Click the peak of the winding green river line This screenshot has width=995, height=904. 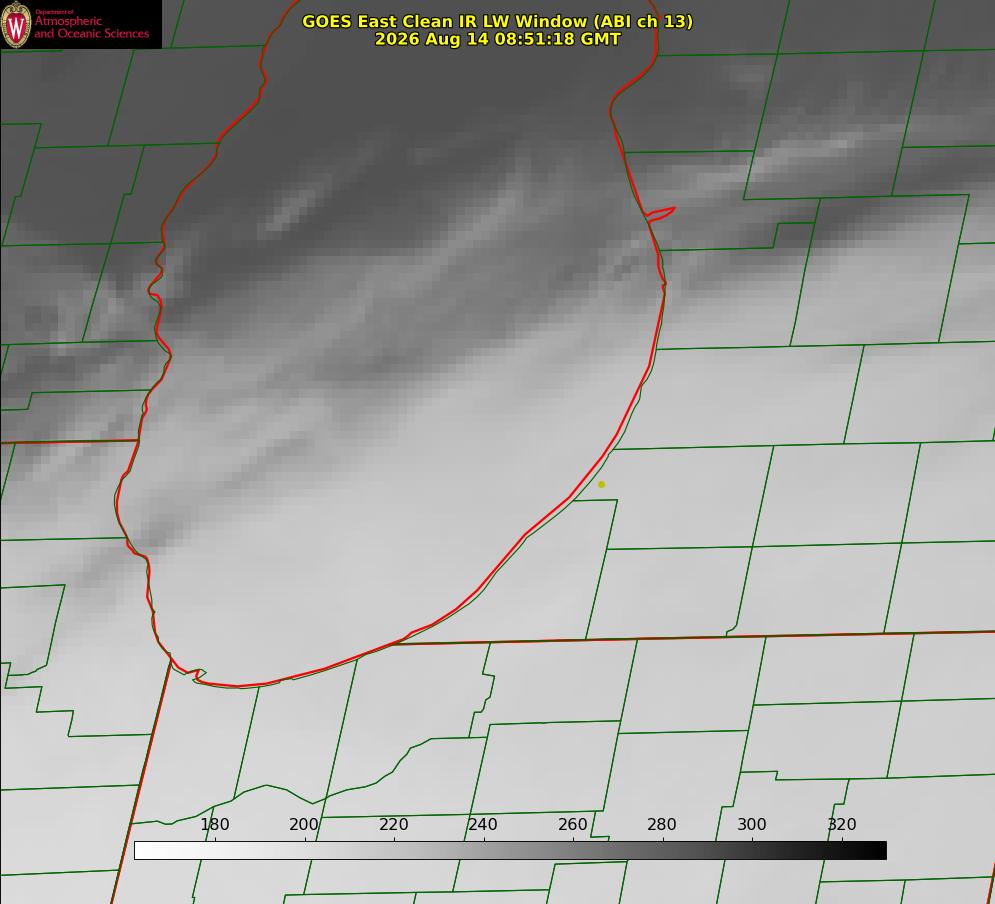(267, 785)
